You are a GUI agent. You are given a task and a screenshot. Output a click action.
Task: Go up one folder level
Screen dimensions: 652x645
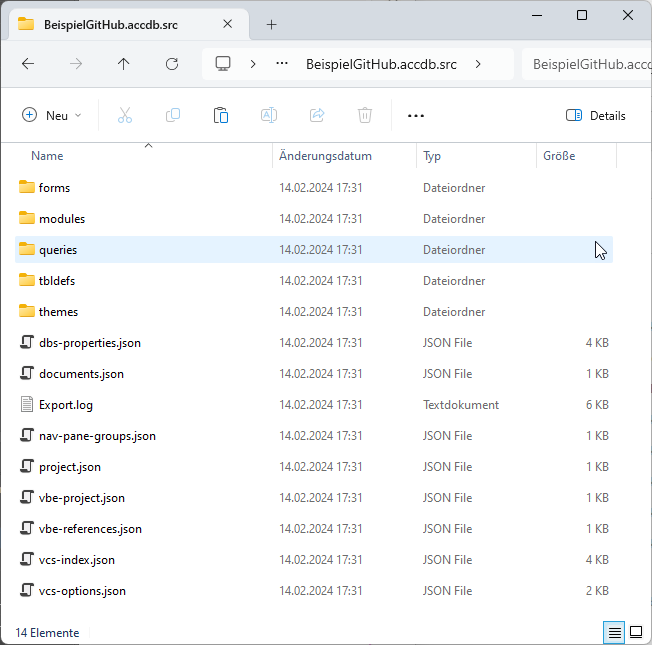(x=123, y=64)
